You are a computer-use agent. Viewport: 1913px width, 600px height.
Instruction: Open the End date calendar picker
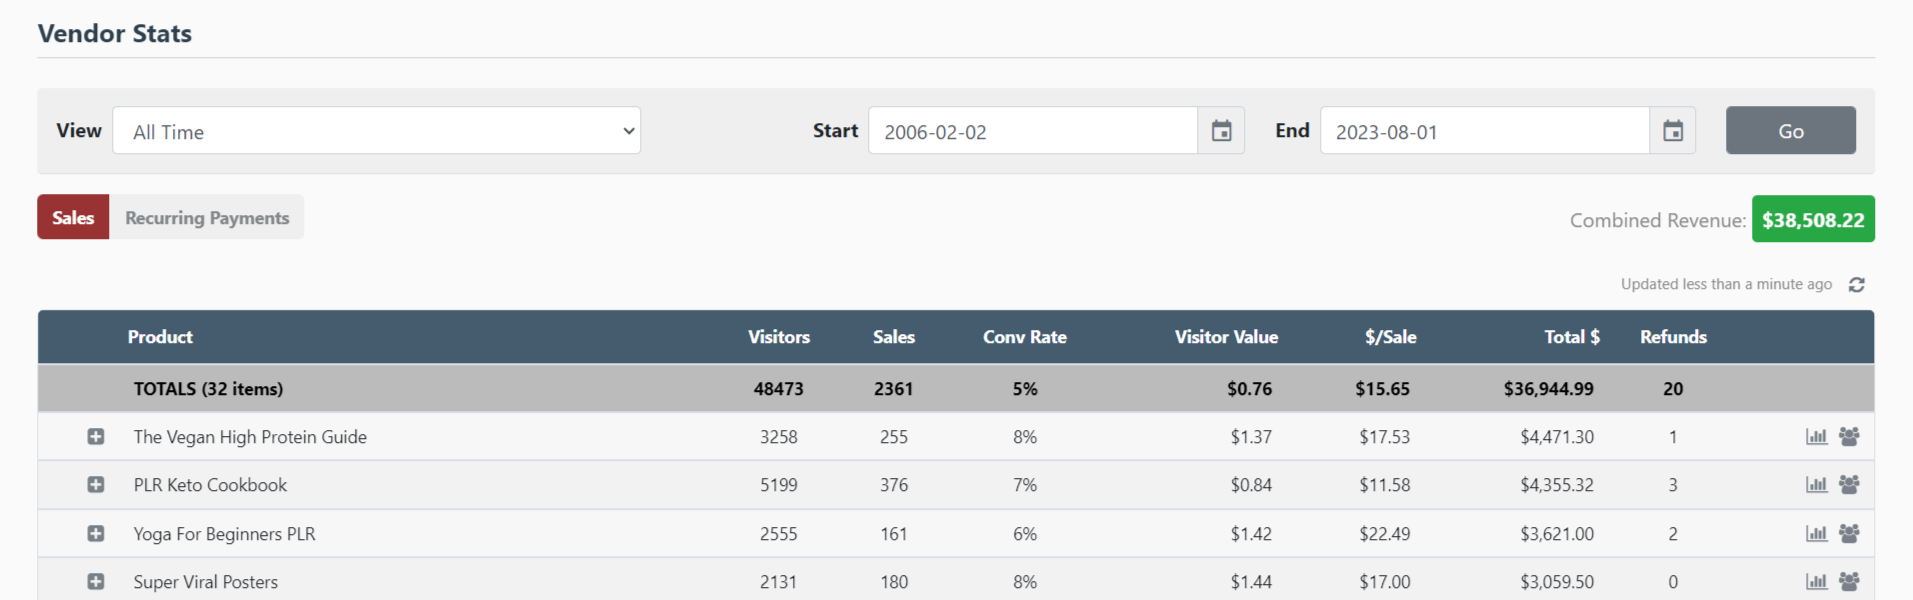pyautogui.click(x=1673, y=131)
